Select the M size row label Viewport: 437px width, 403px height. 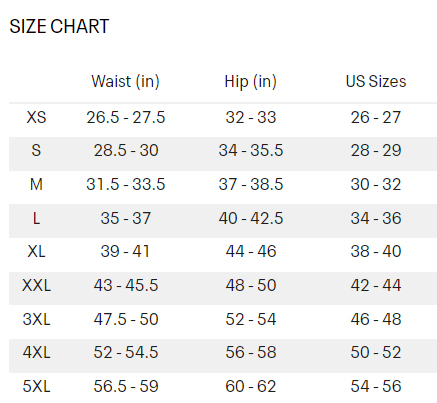pyautogui.click(x=36, y=184)
